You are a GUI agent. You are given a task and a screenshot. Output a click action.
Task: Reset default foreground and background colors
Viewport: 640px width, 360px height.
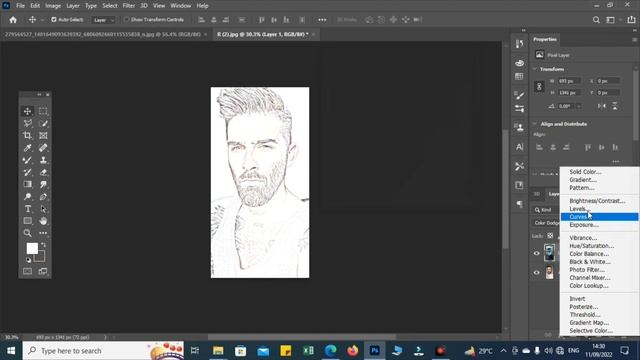28,260
